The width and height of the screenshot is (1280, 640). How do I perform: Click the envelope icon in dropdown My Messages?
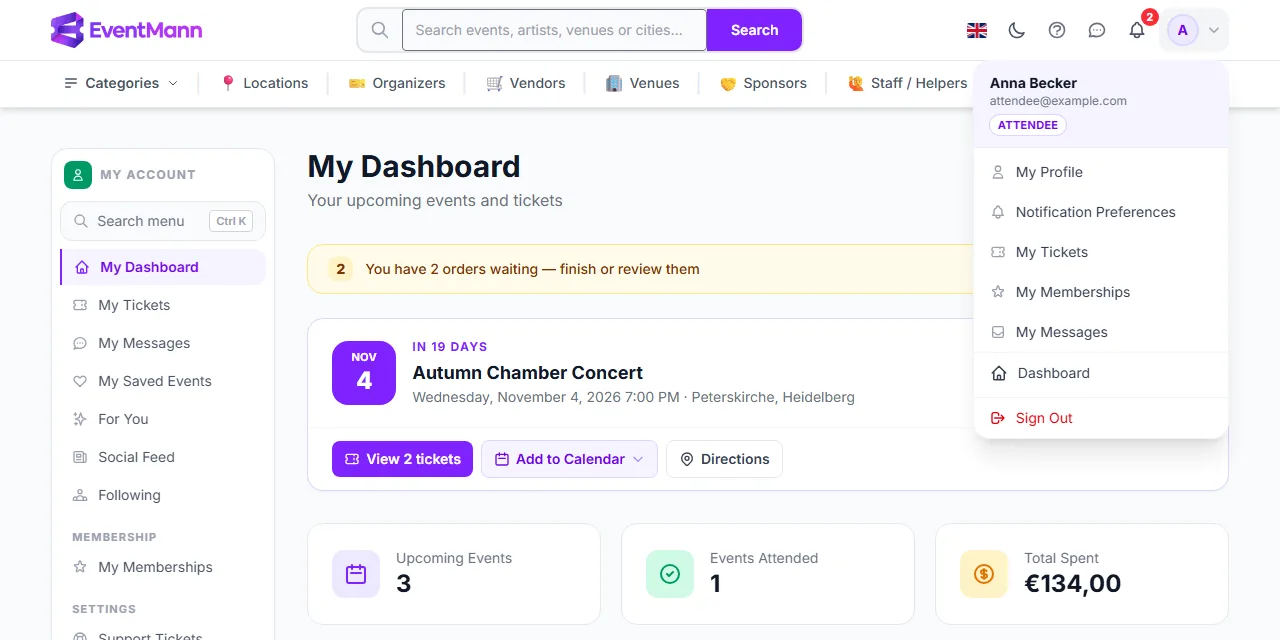click(x=997, y=332)
